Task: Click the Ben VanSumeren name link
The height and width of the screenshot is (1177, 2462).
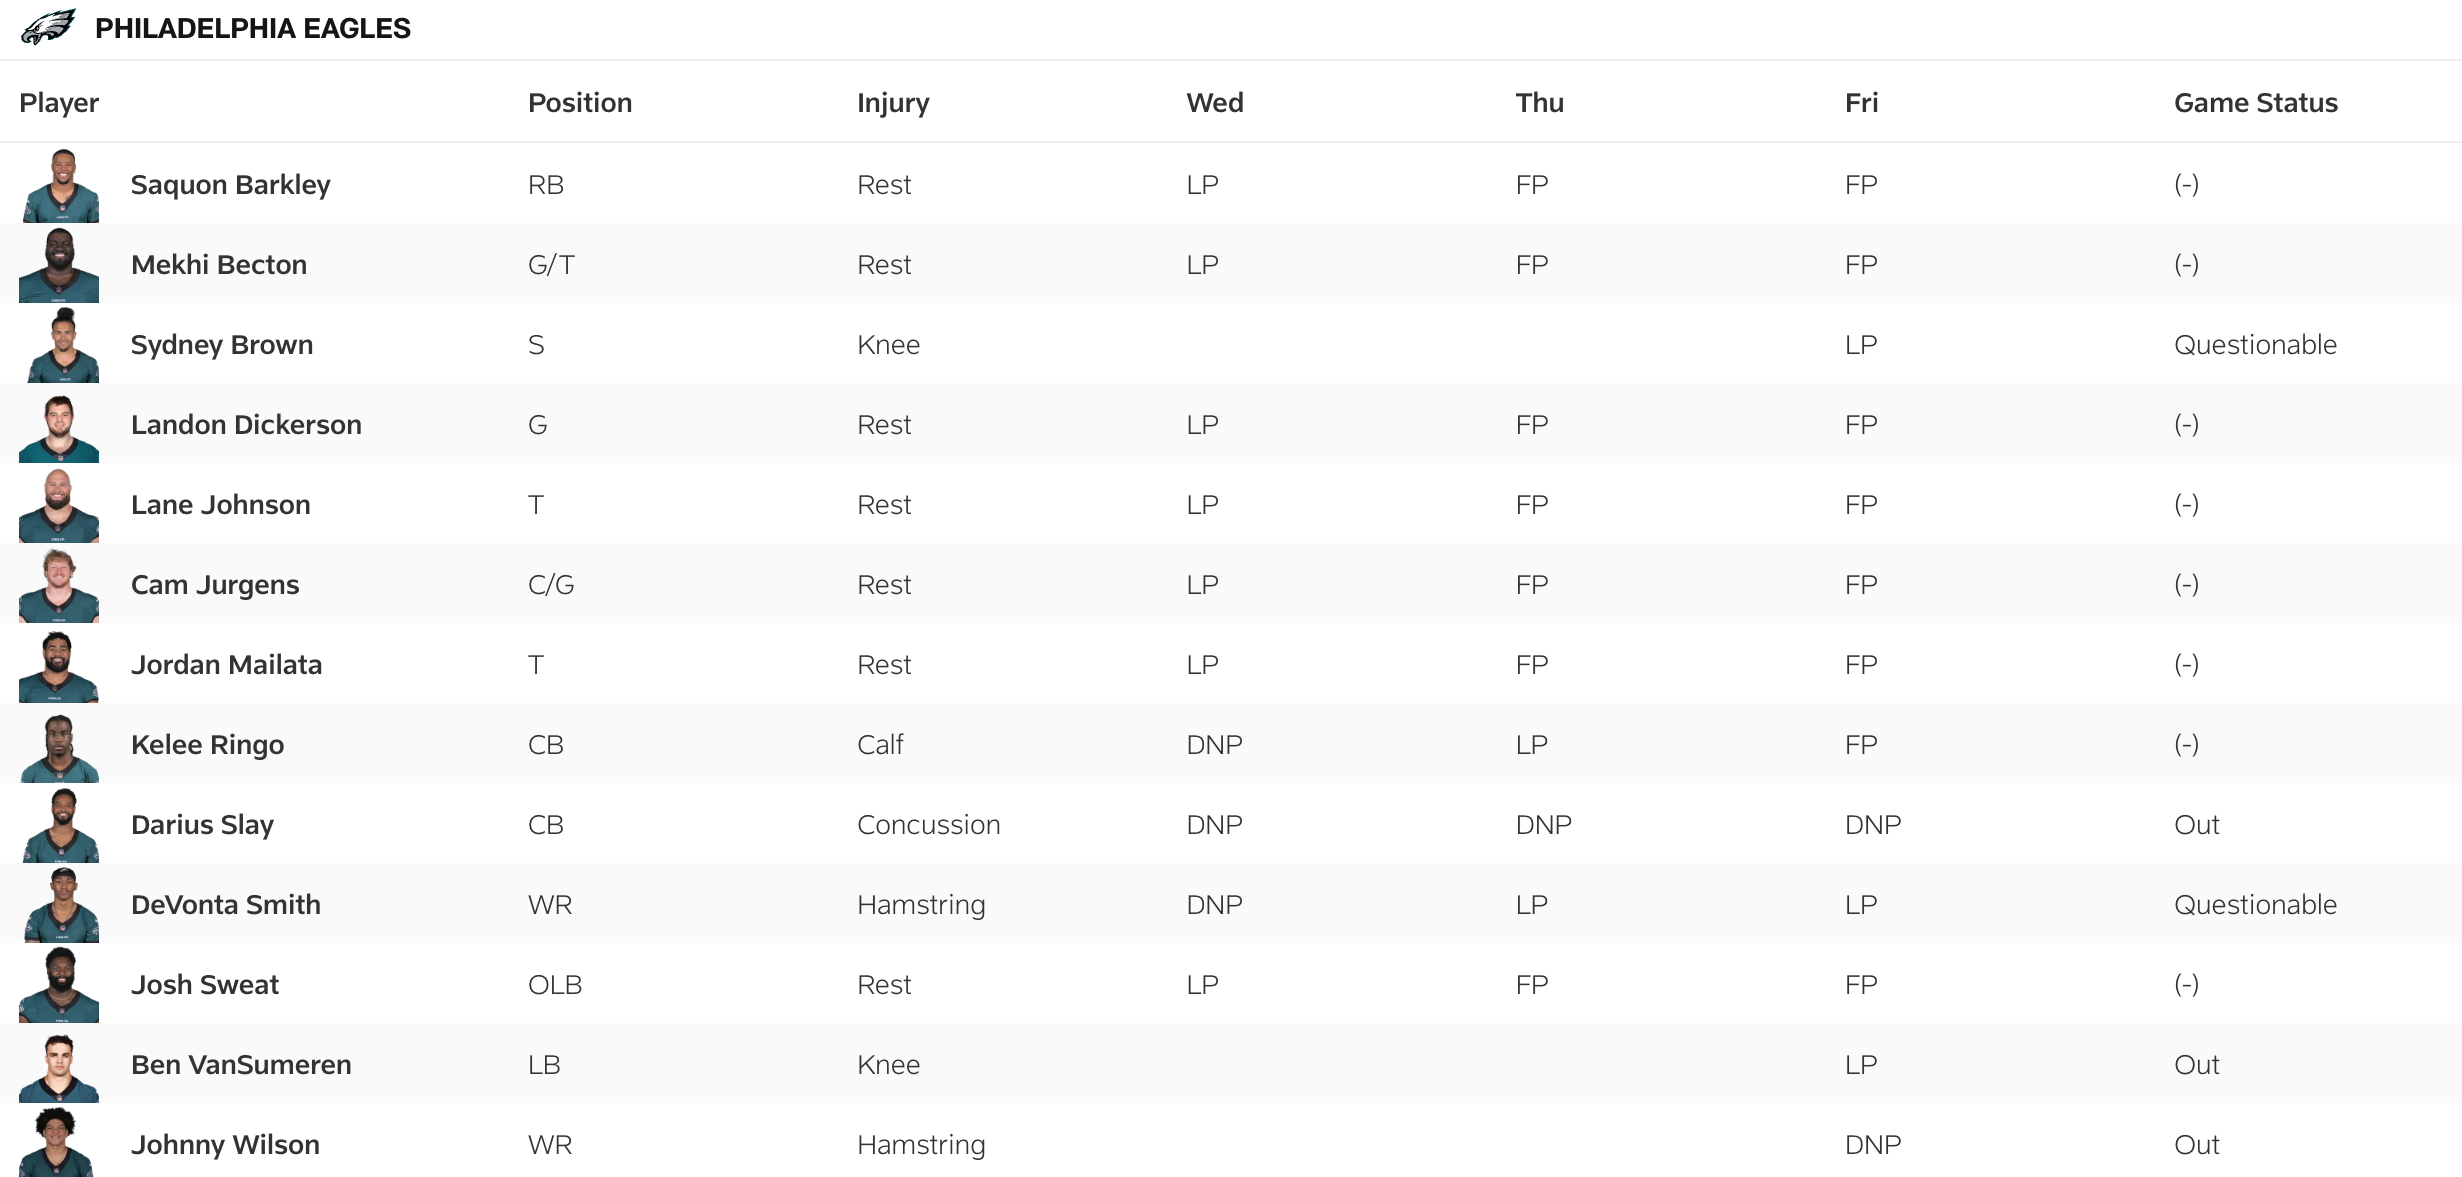Action: click(x=241, y=1065)
